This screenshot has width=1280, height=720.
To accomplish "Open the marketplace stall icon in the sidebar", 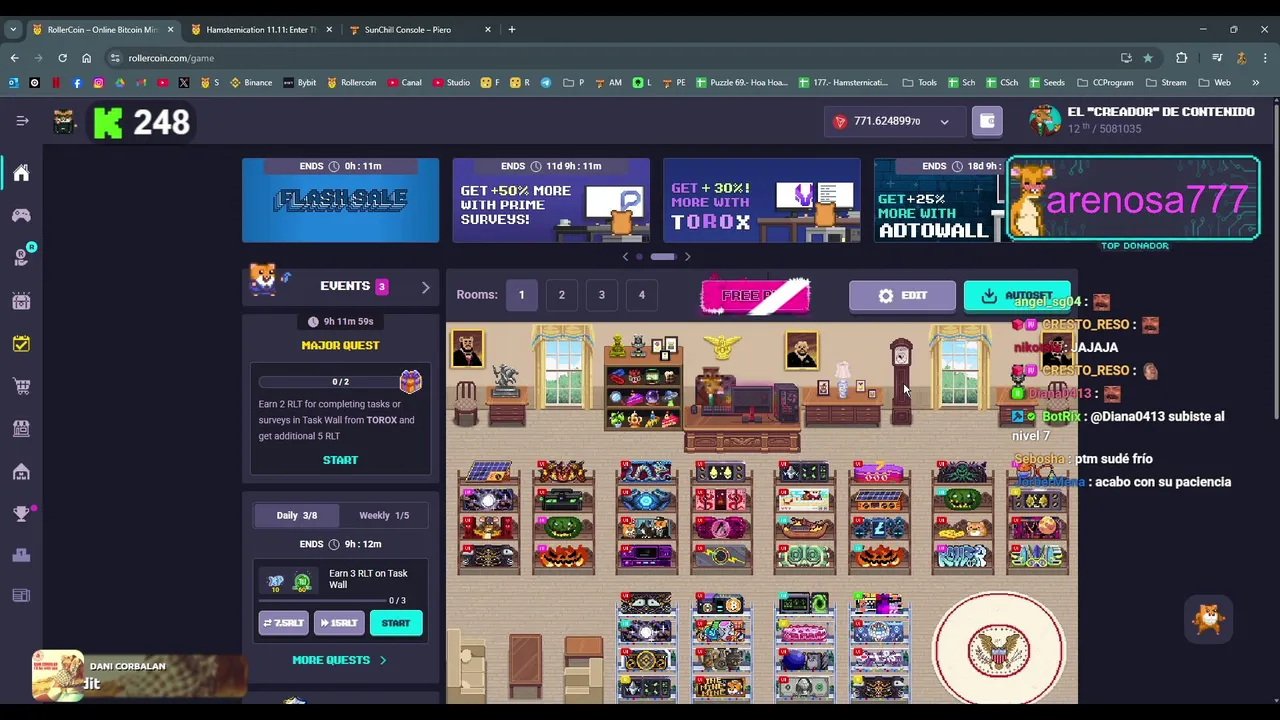I will click(21, 428).
